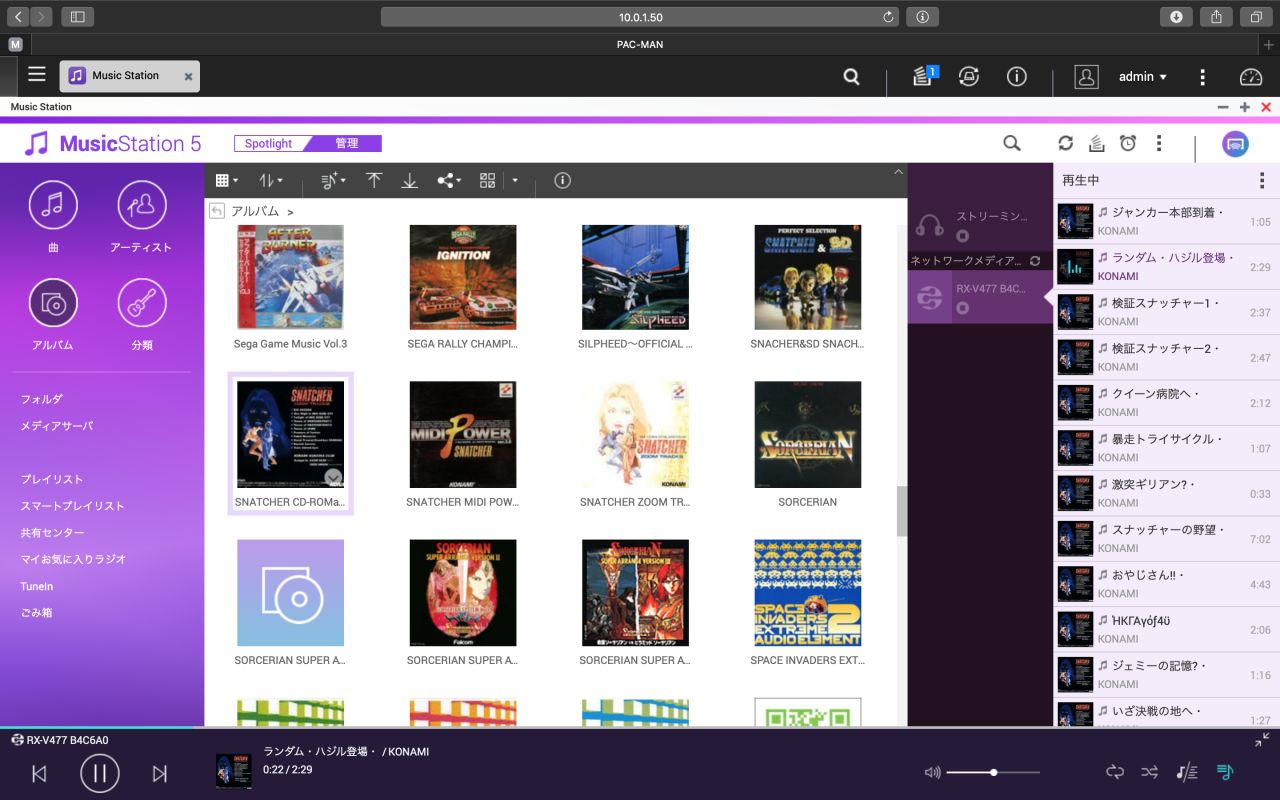Open the sort order dropdown
This screenshot has width=1280, height=800.
point(268,181)
